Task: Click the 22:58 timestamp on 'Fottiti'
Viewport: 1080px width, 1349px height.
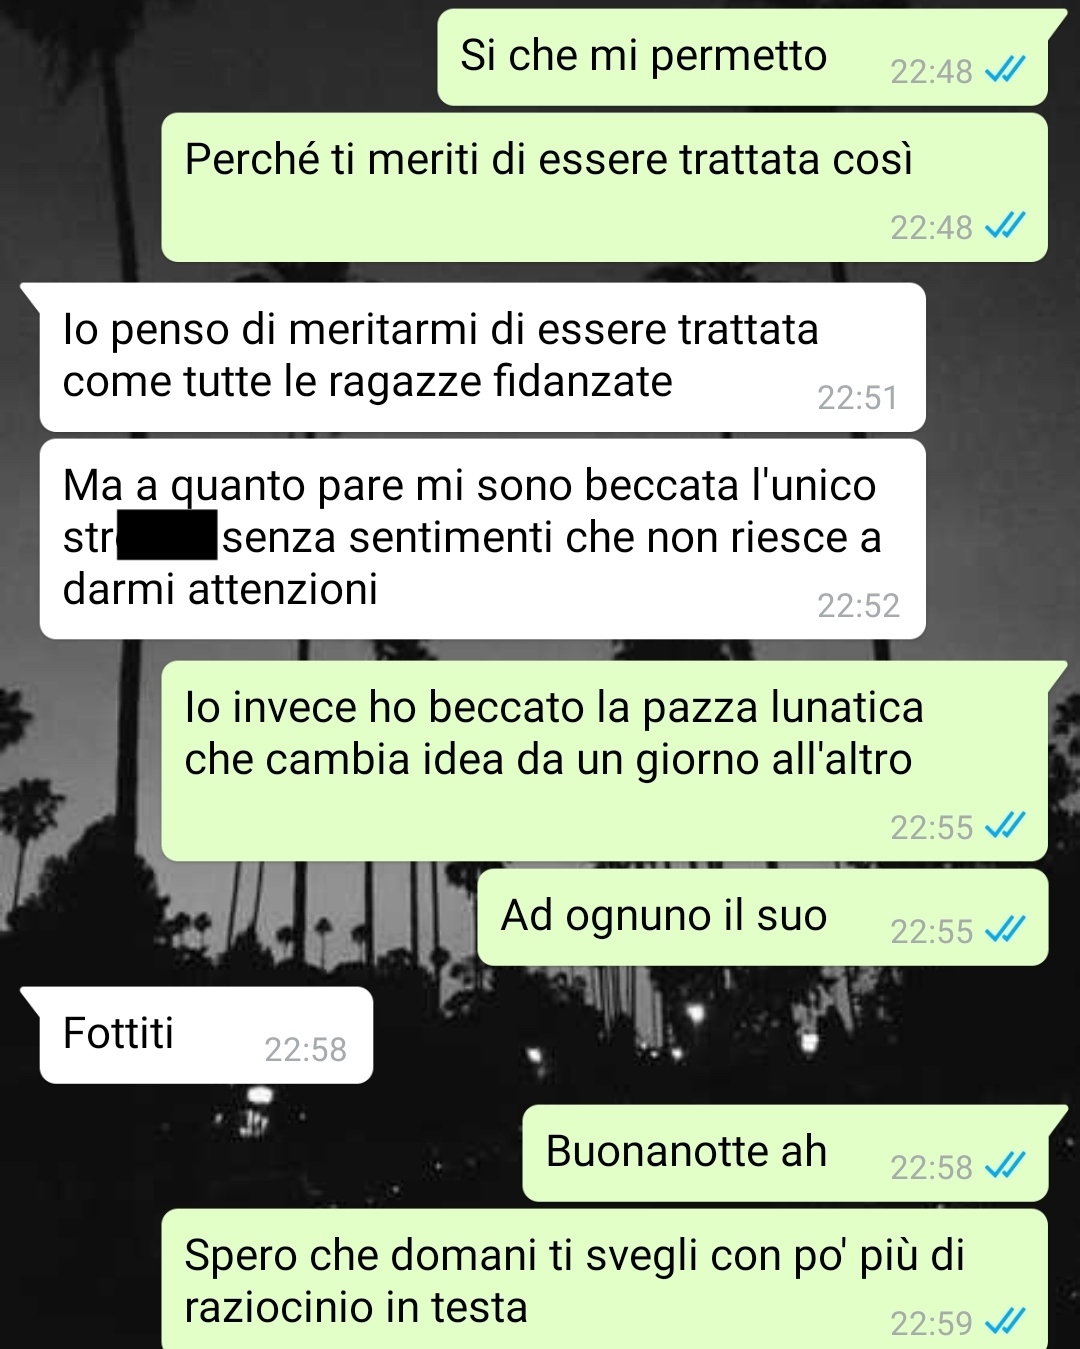Action: tap(305, 1049)
